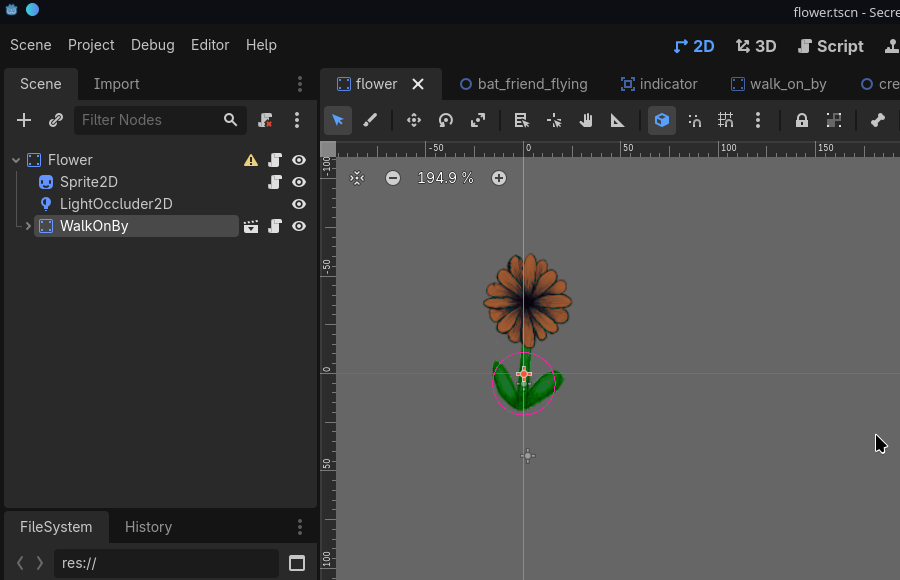Image resolution: width=900 pixels, height=580 pixels.
Task: Click the Instantiate Child Scene link icon
Action: (x=56, y=120)
